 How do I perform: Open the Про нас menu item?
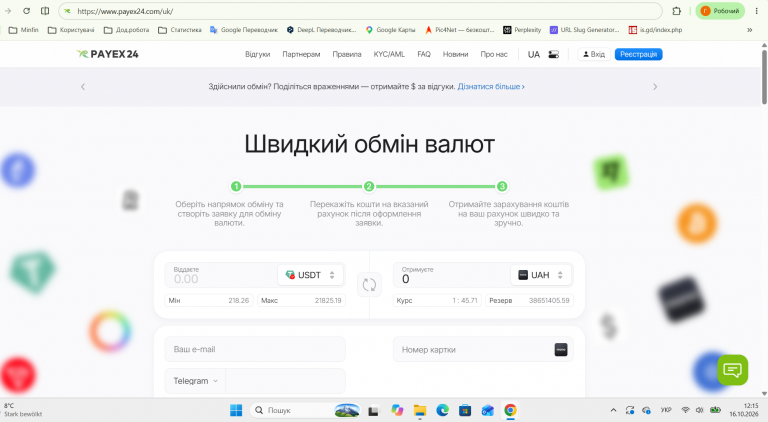click(494, 54)
